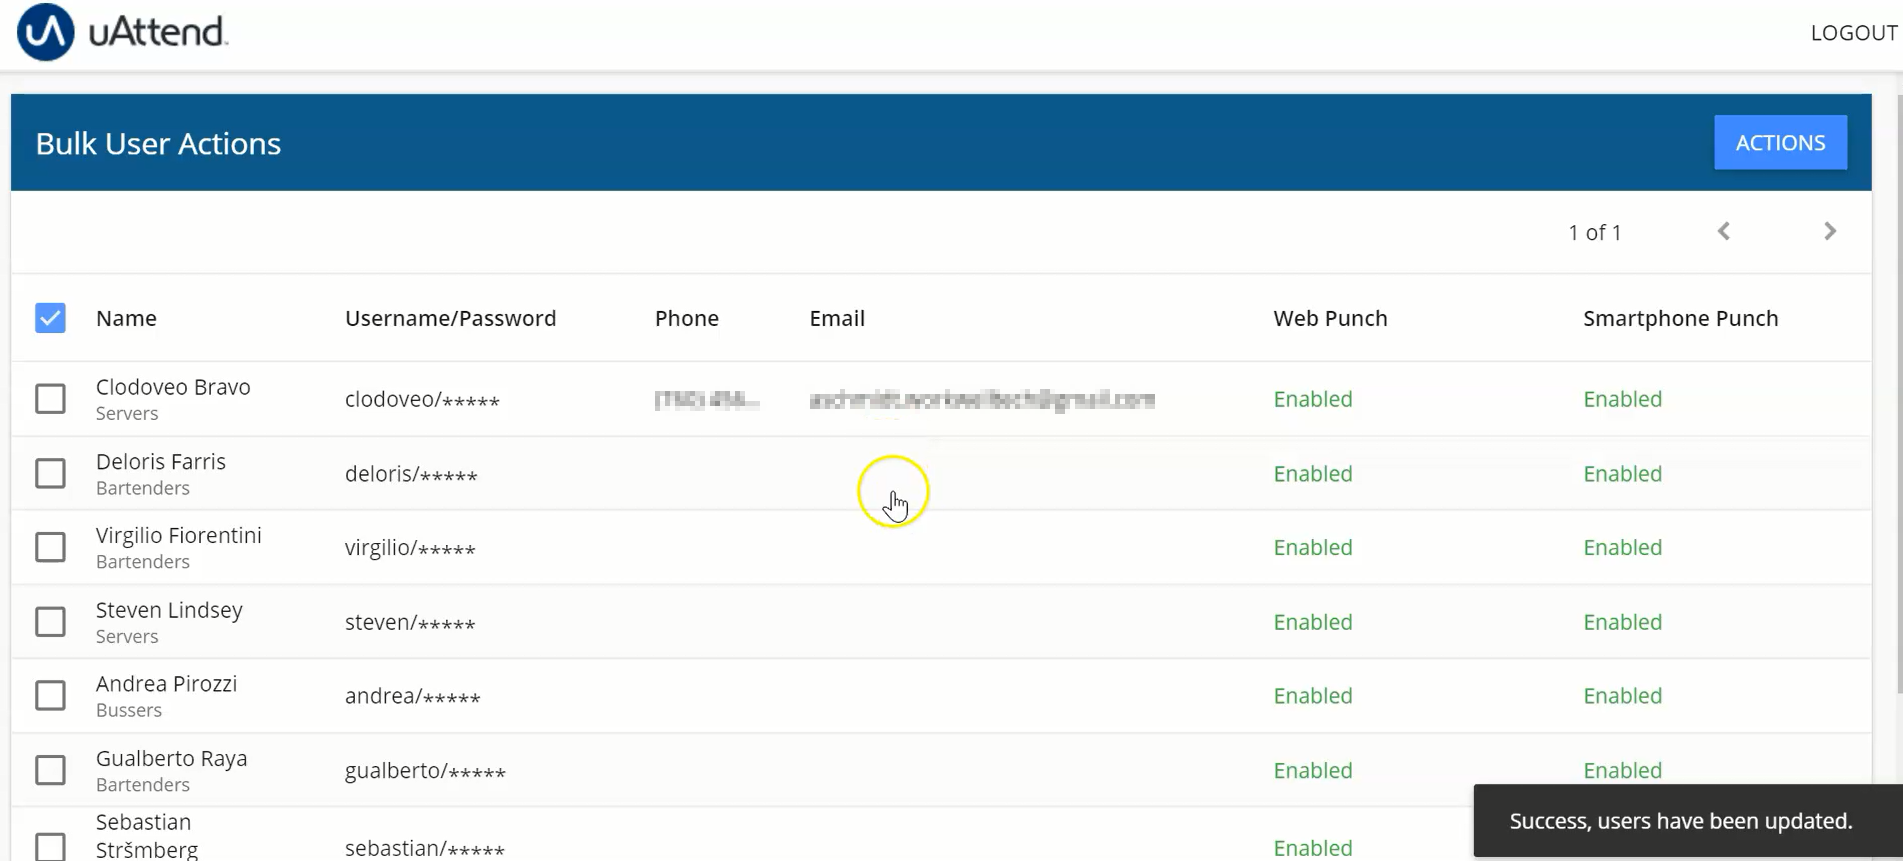Click the Web Punch column header
1903x861 pixels.
pos(1330,318)
